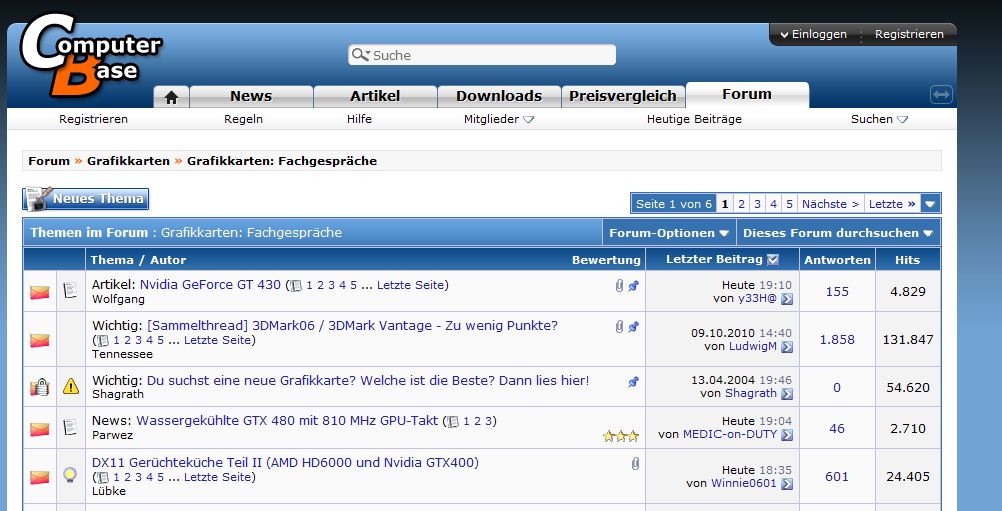Click inside the Suche search field
Screen dimensions: 1002x511
click(482, 55)
